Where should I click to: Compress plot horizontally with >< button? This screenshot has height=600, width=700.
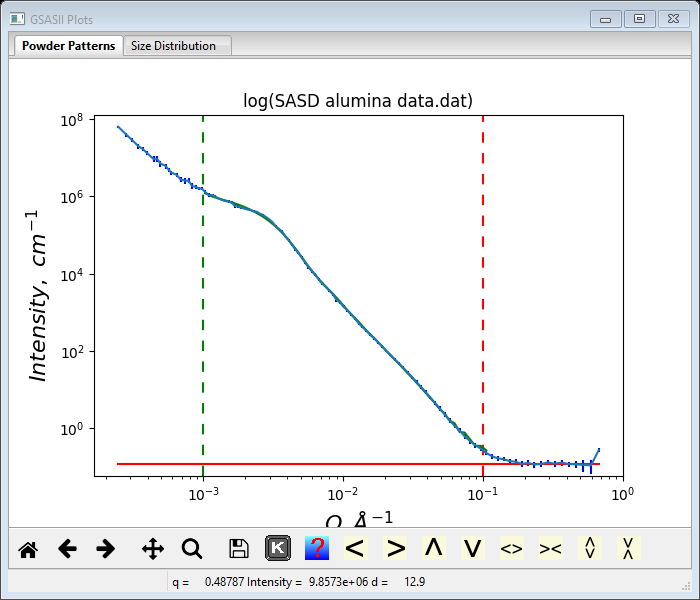click(551, 548)
